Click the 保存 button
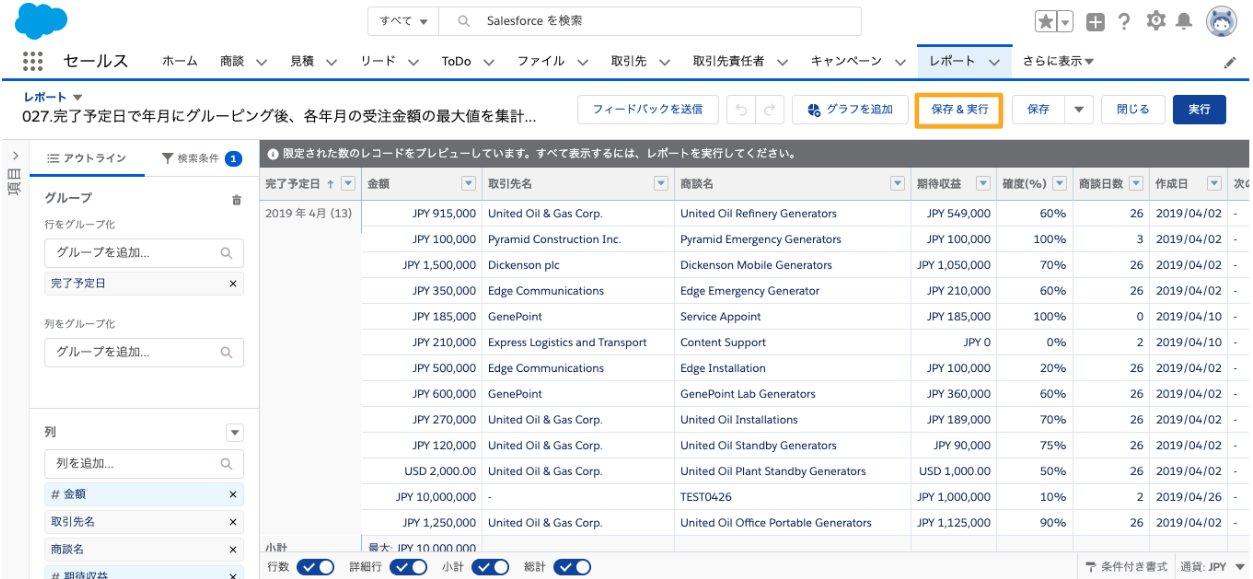The width and height of the screenshot is (1253, 579). coord(1038,110)
